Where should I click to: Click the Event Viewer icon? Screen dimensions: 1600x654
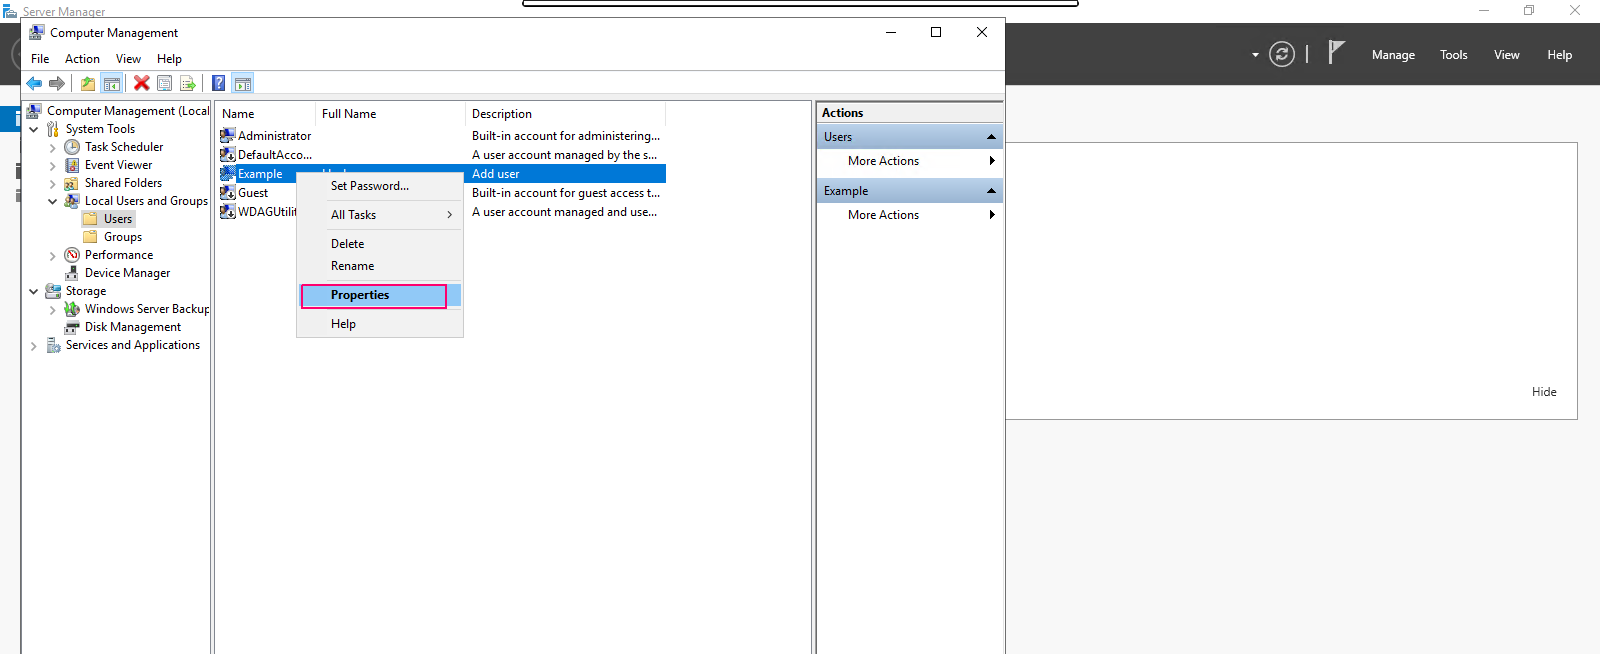(x=72, y=165)
